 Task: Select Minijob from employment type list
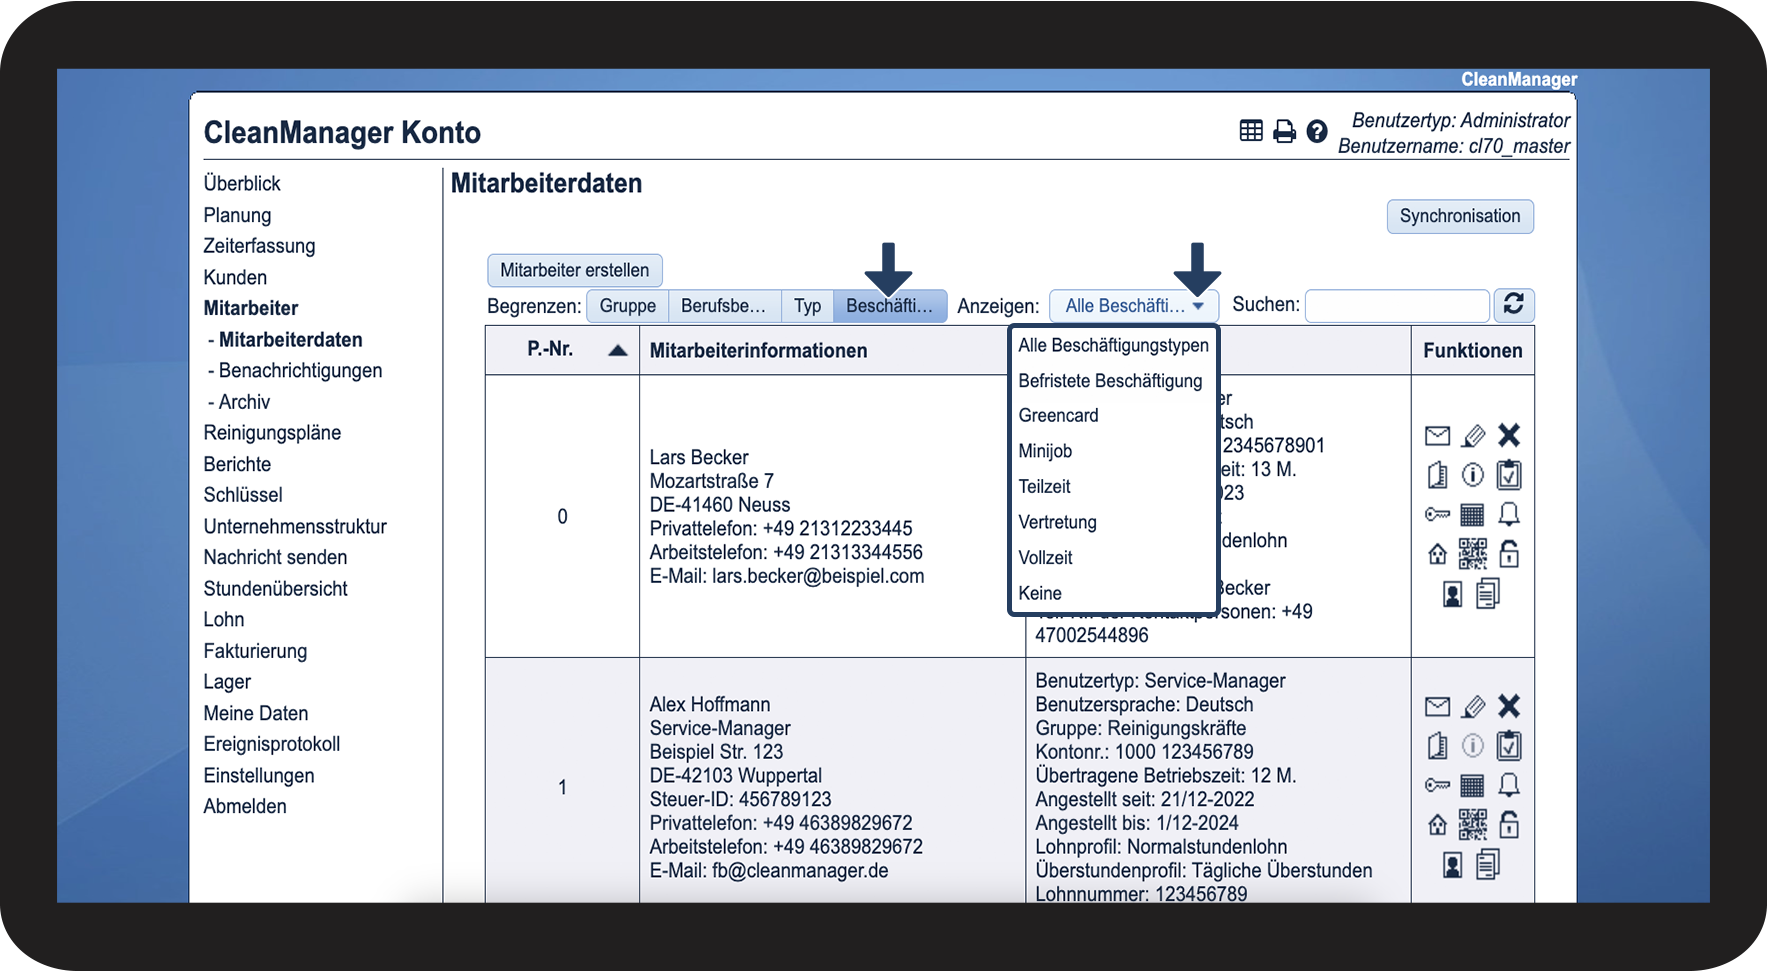click(1045, 451)
